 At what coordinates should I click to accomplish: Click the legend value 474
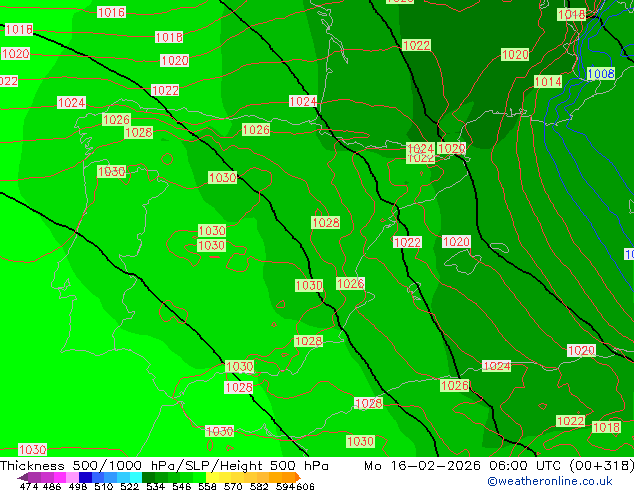pyautogui.click(x=29, y=486)
